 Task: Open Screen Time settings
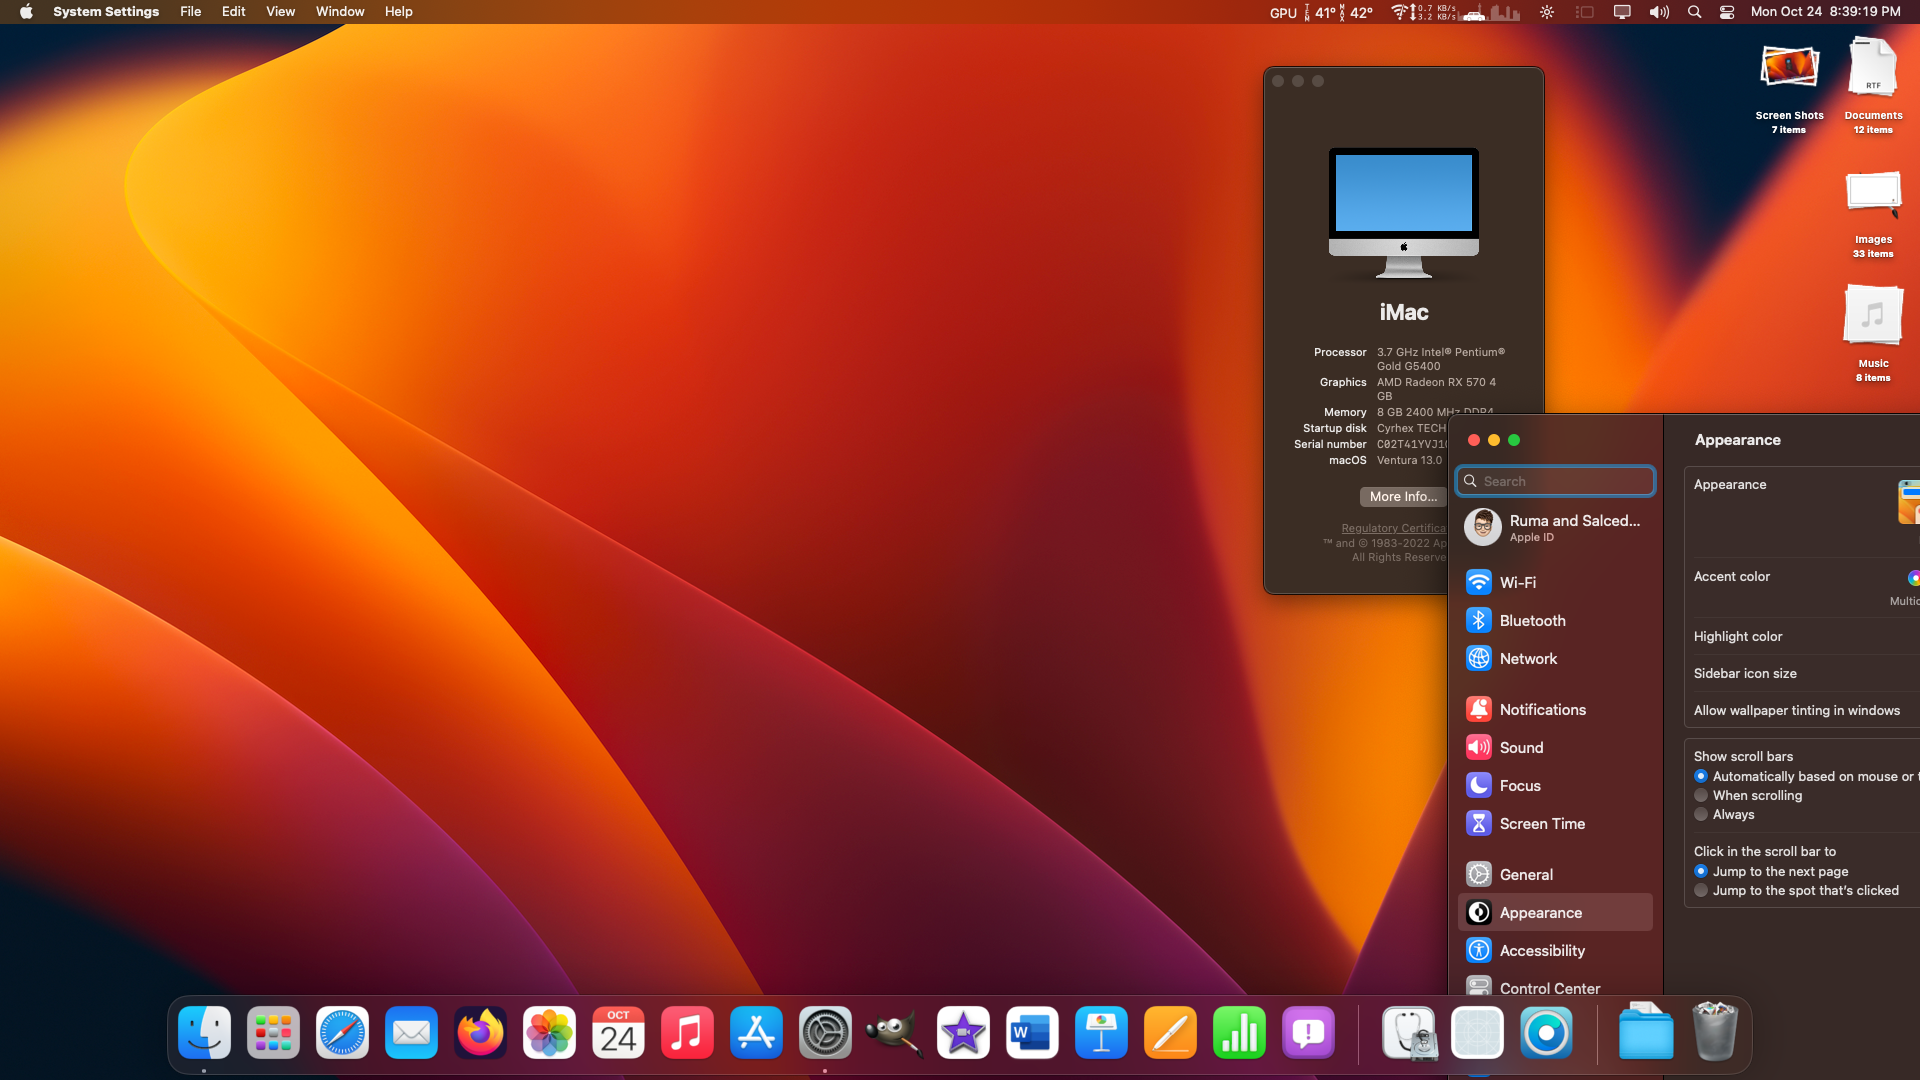click(x=1541, y=823)
